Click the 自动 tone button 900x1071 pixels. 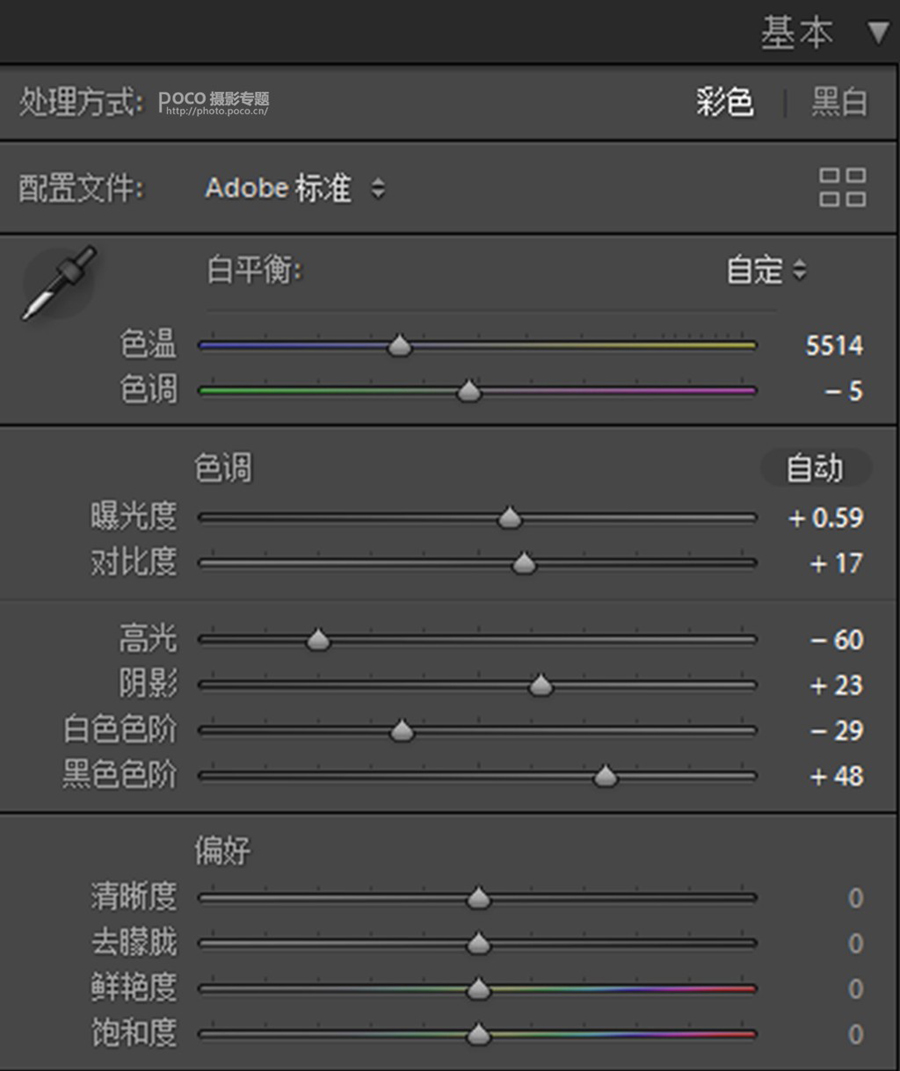(815, 468)
